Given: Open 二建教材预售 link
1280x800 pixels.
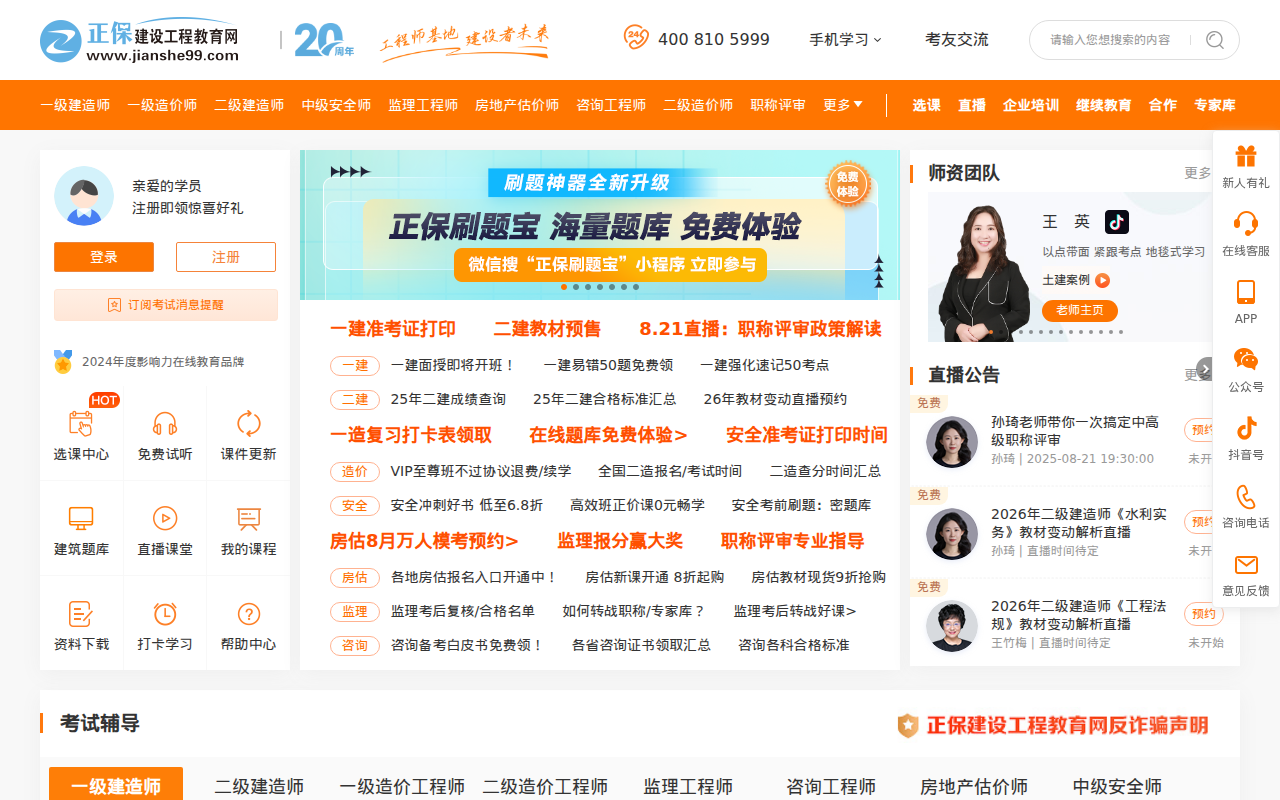Looking at the screenshot, I should click(547, 329).
